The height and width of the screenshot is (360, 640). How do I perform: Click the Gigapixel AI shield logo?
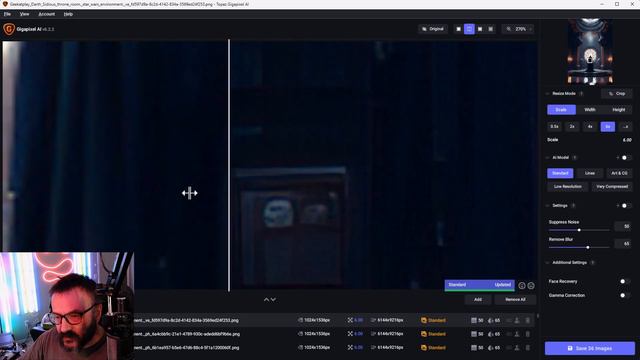(9, 29)
